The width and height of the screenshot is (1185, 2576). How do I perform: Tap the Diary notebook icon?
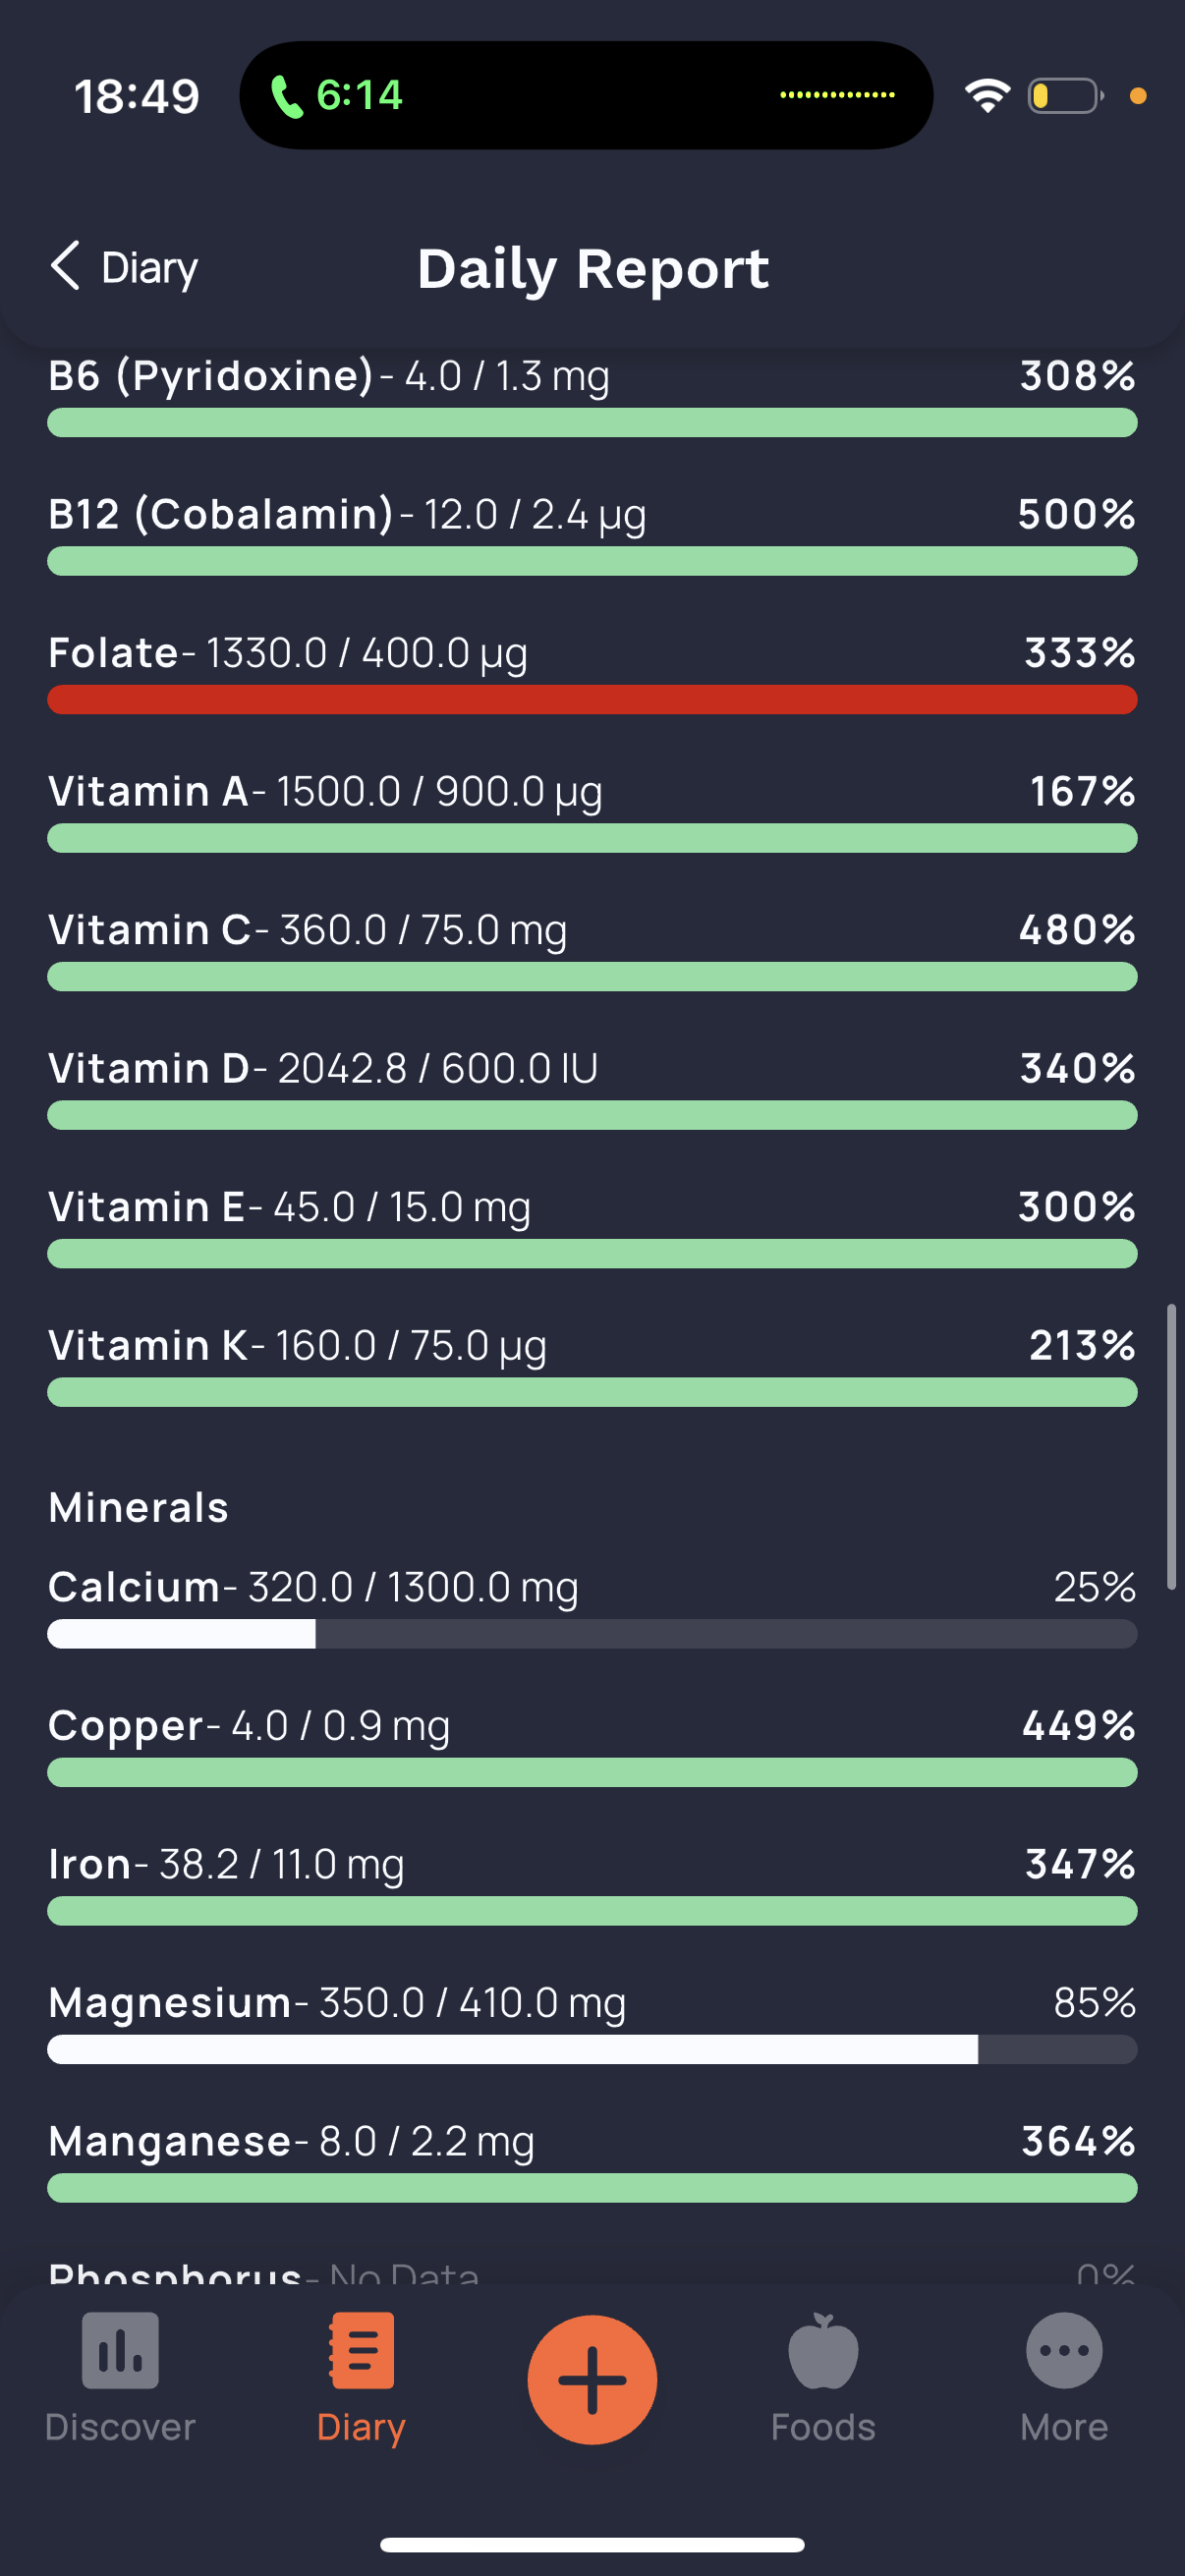click(361, 2350)
